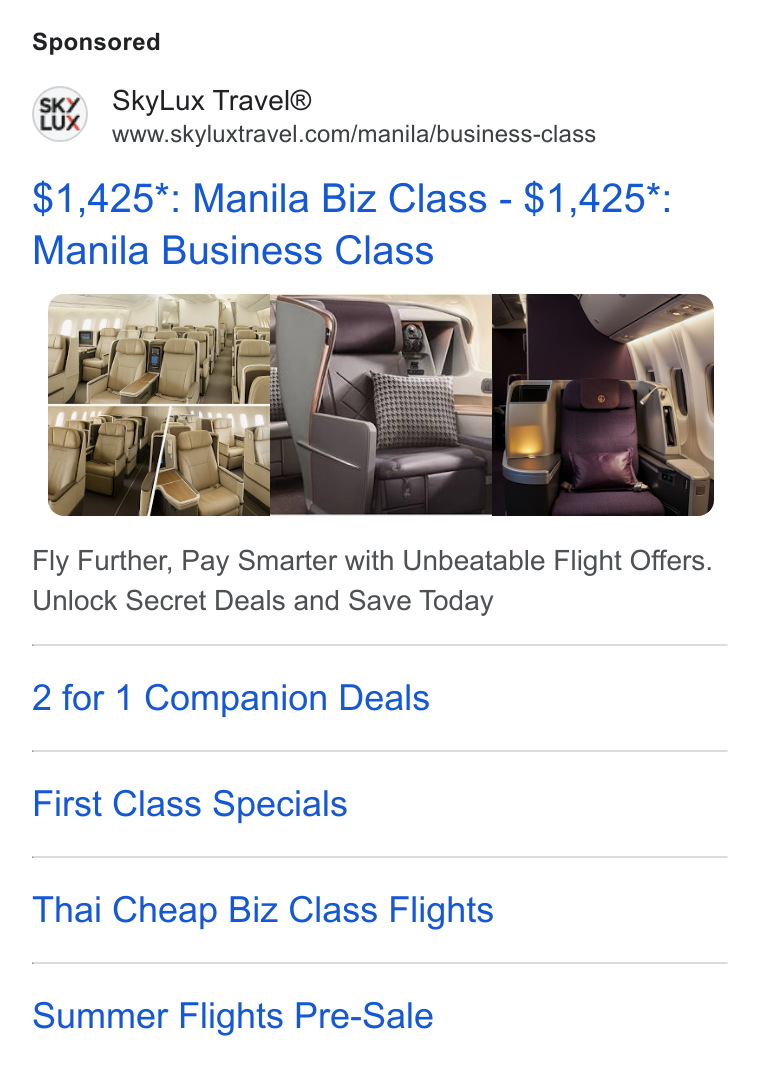
Task: Open 2 for 1 Companion Deals
Action: click(x=231, y=698)
